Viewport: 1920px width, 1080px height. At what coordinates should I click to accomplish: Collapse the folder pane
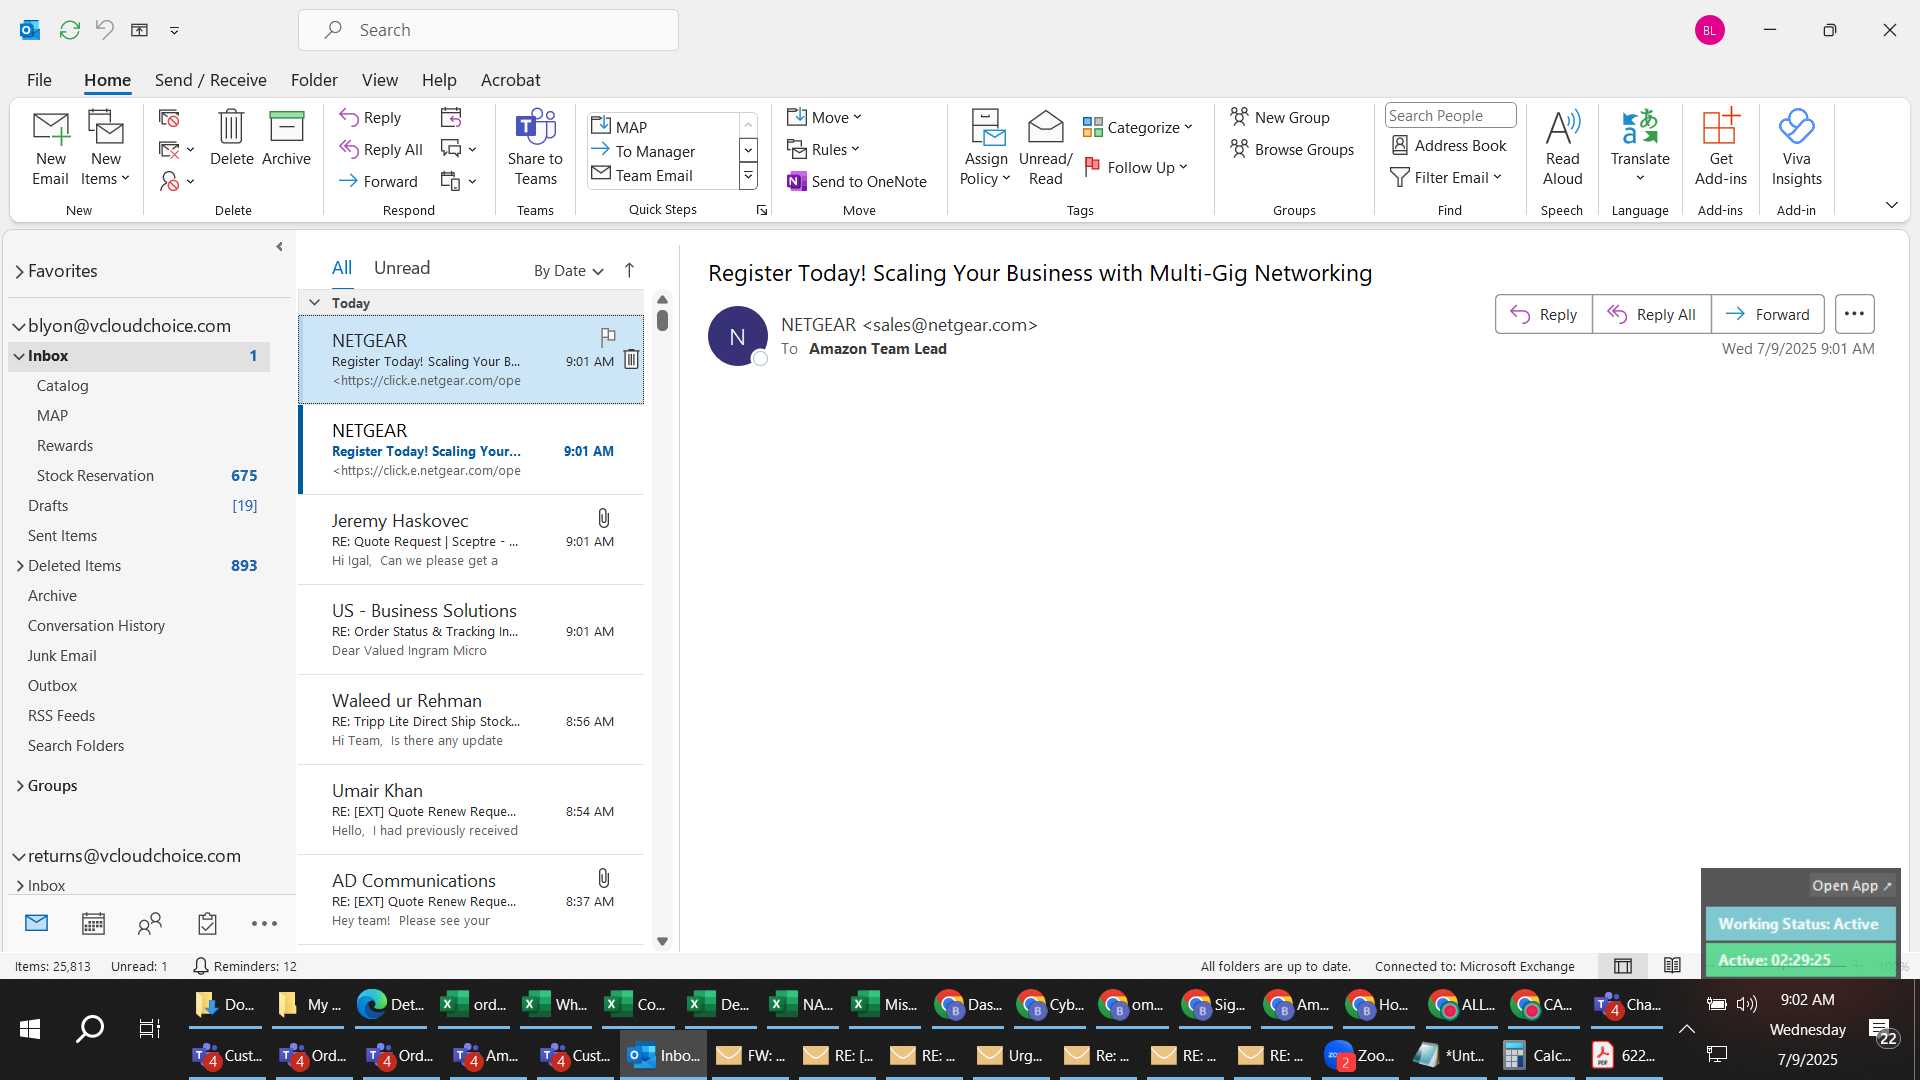pyautogui.click(x=279, y=247)
